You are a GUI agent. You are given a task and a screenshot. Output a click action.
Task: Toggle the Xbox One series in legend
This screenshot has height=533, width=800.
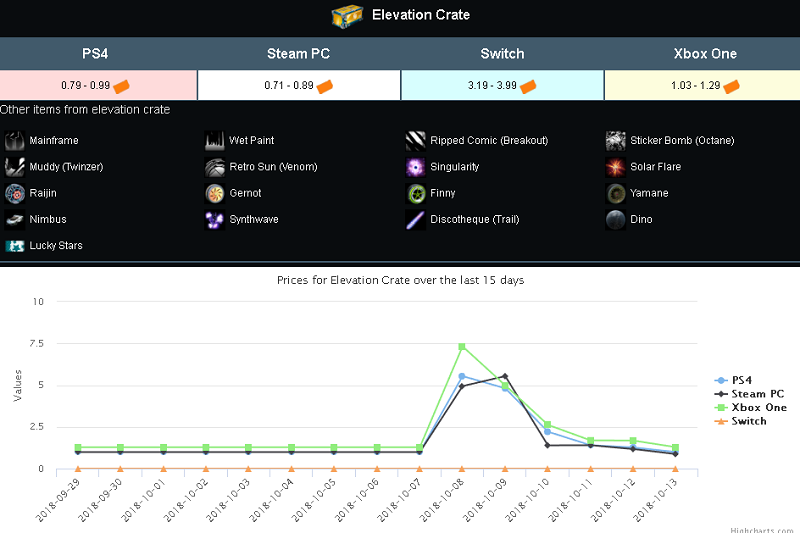[x=751, y=408]
